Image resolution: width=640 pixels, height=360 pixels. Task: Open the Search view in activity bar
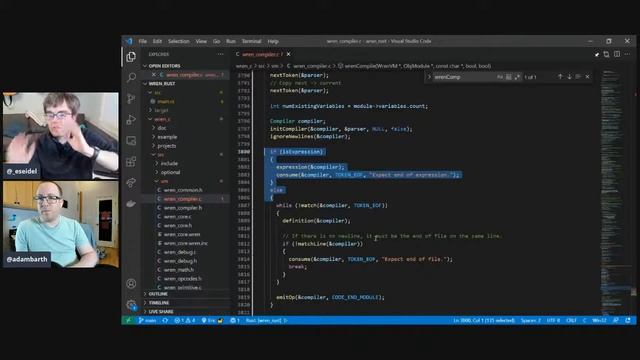coord(131,77)
